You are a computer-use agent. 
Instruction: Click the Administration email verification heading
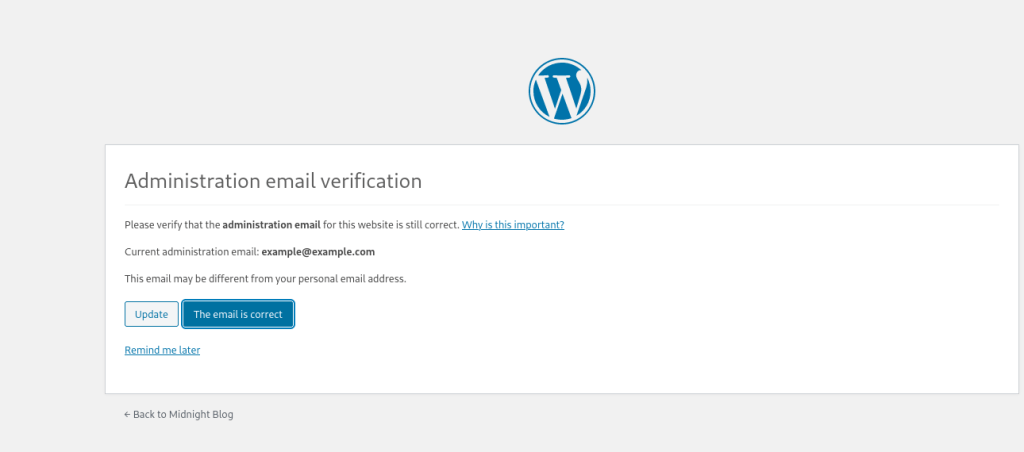tap(273, 181)
